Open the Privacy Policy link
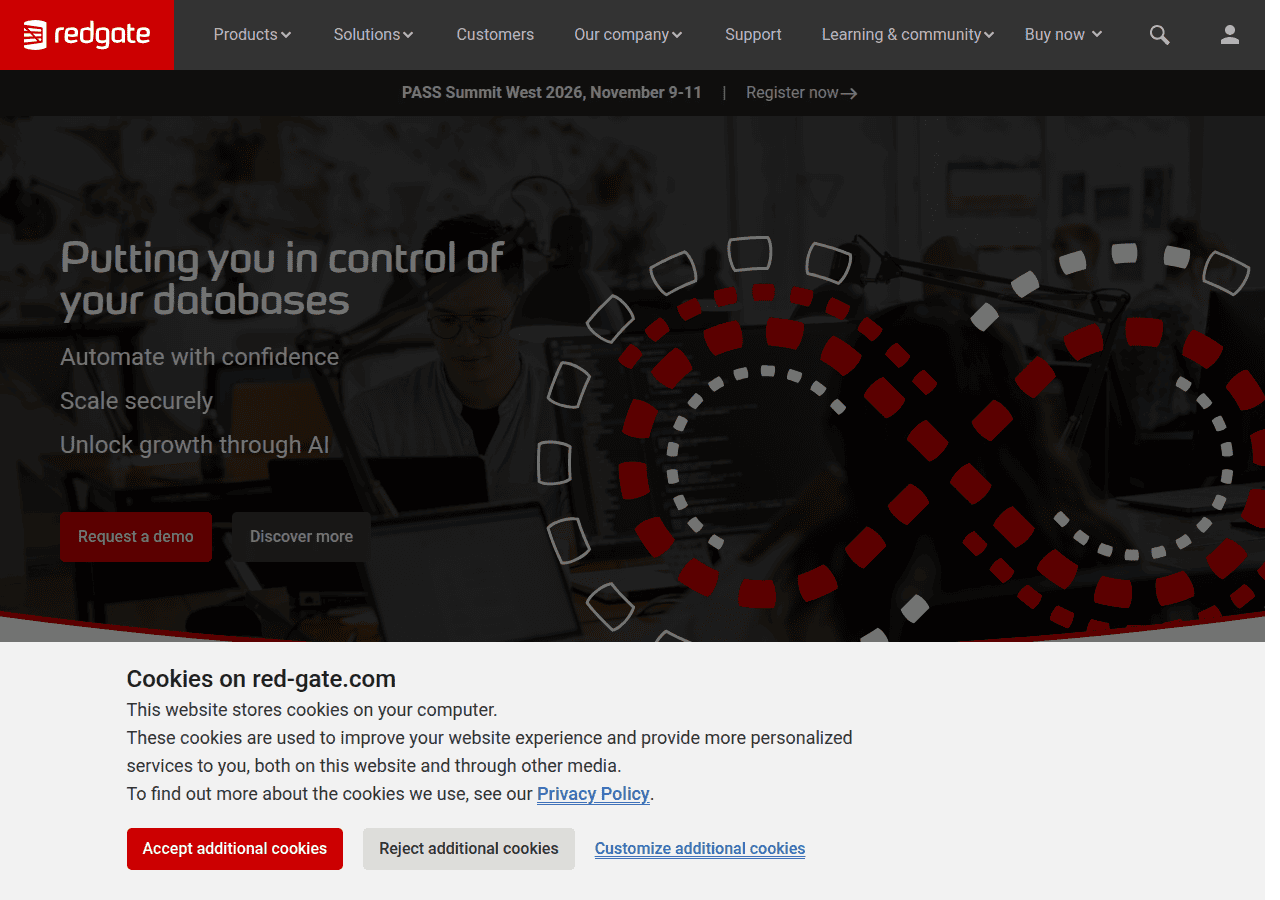Screen dimensions: 1280x900 (593, 794)
